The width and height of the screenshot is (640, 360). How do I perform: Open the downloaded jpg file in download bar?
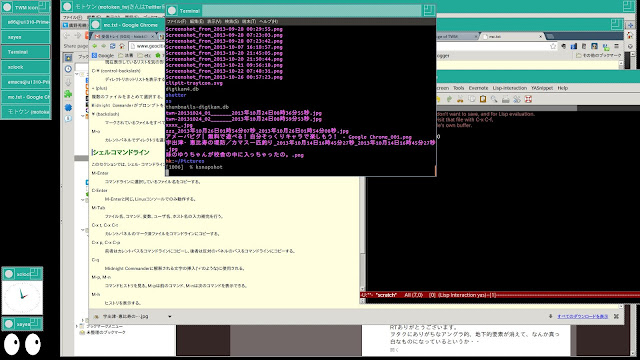[x=122, y=316]
